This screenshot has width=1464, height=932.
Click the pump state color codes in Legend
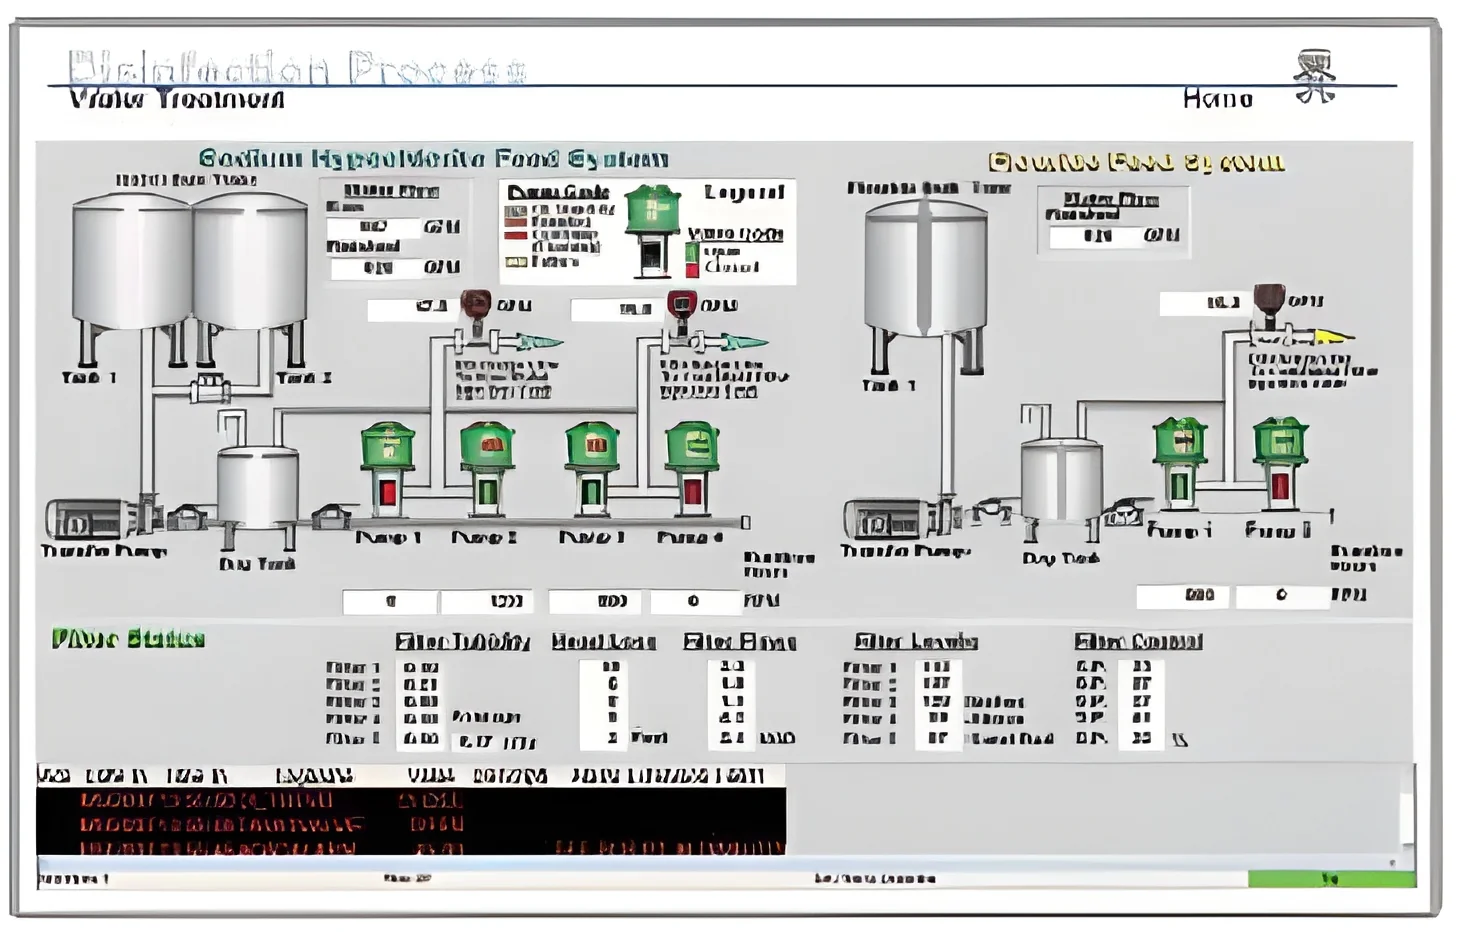(515, 237)
